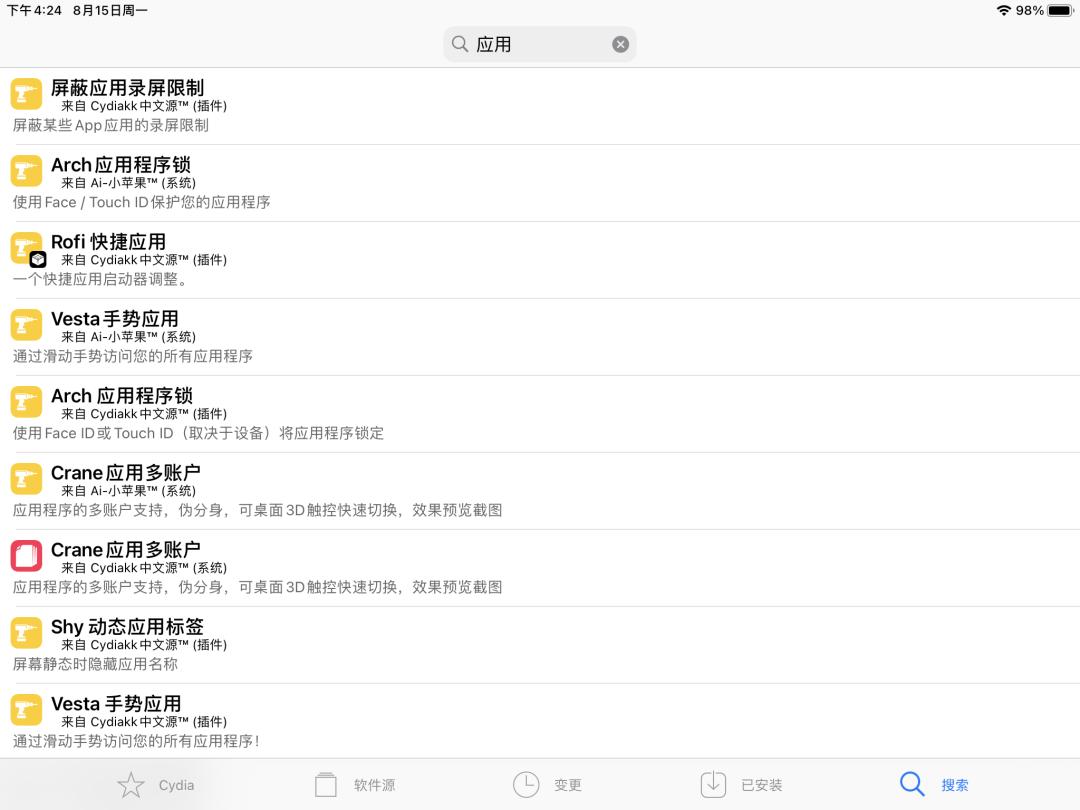The width and height of the screenshot is (1080, 810).
Task: Switch to the 变更 tab
Action: (547, 785)
